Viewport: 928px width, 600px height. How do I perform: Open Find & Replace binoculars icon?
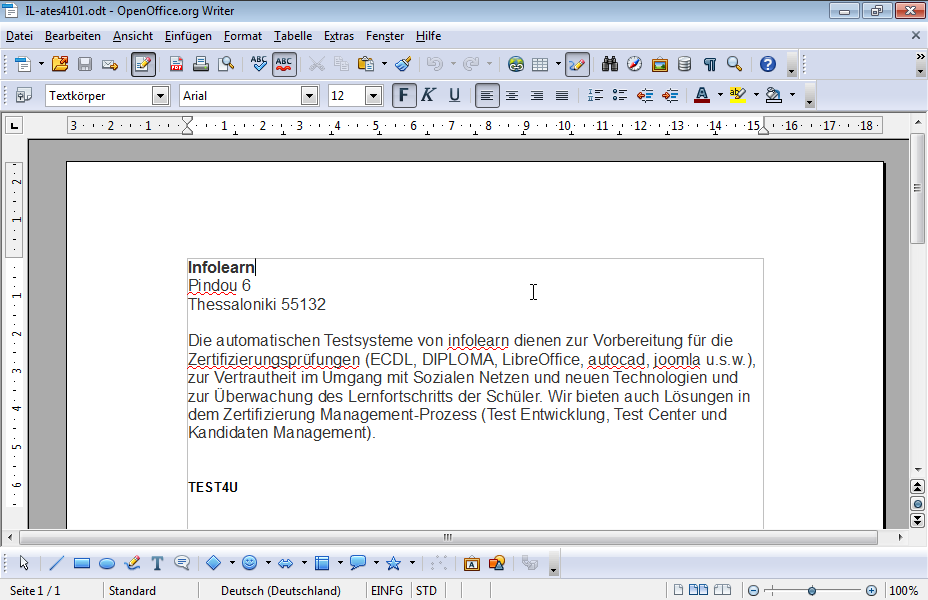click(x=610, y=64)
